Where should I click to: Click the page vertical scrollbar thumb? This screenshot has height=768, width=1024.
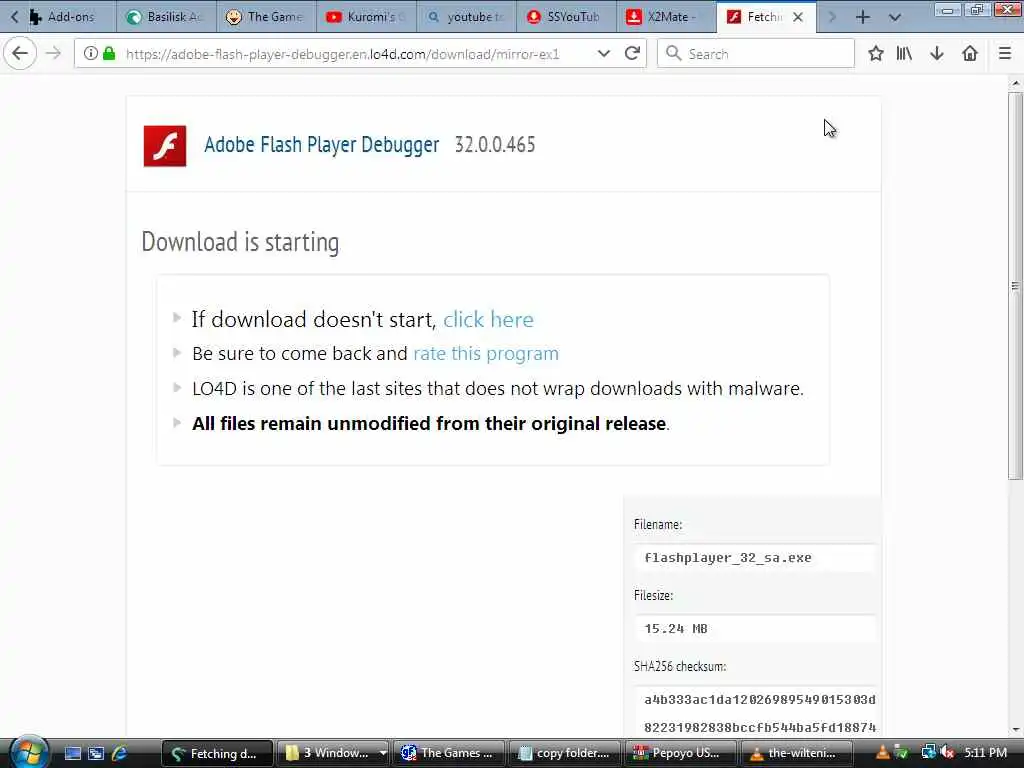1015,286
